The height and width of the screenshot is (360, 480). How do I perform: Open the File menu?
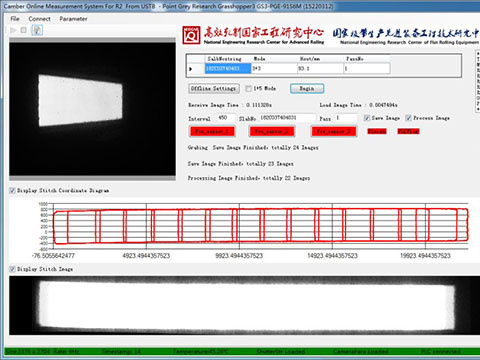[15, 19]
